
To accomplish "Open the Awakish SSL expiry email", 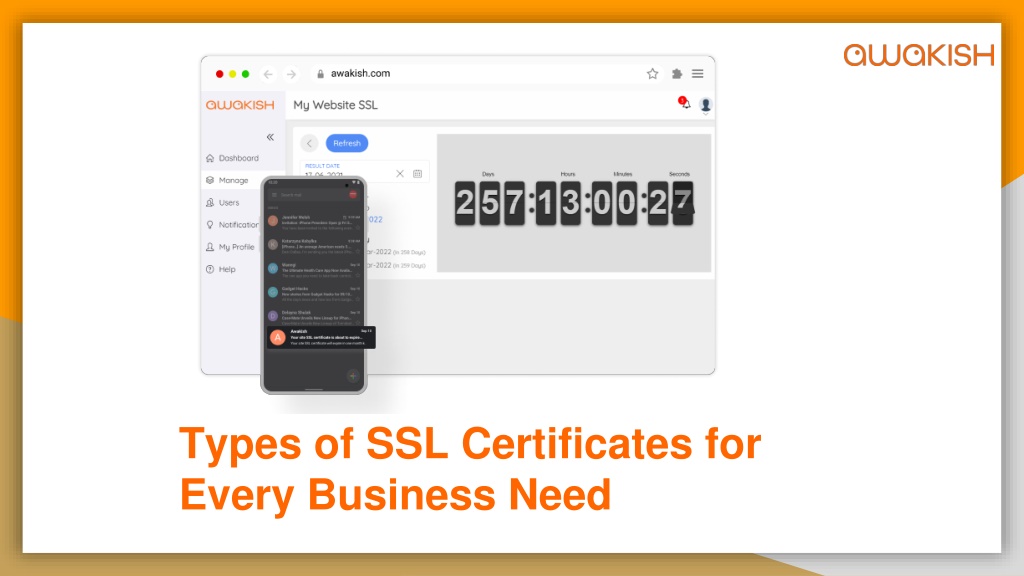I will pyautogui.click(x=321, y=337).
